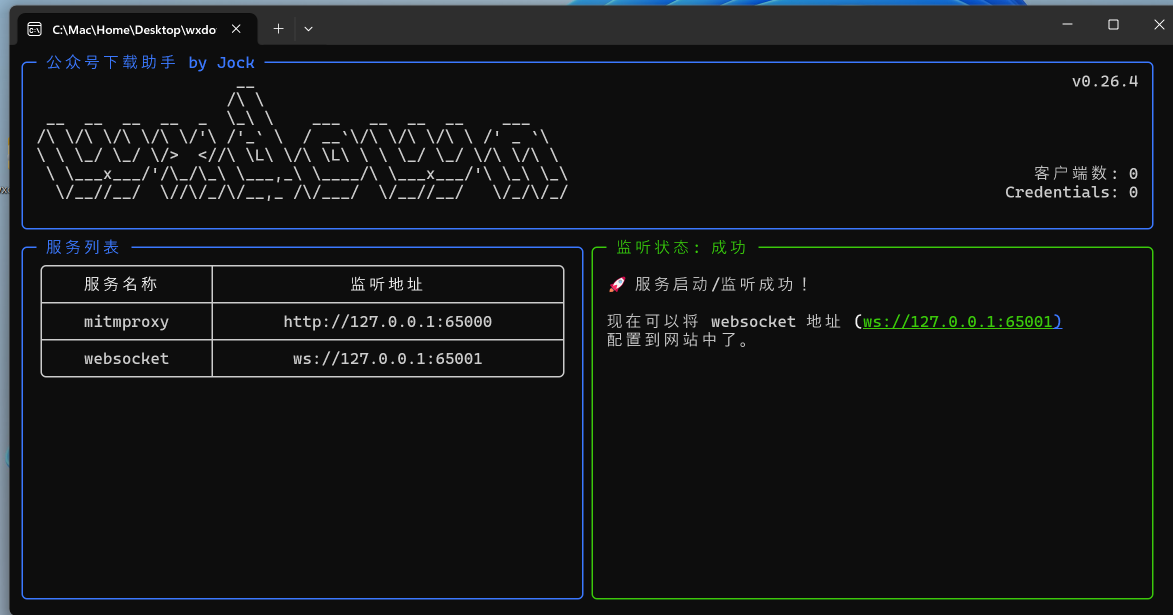Open a new tab with the plus button
The image size is (1173, 615).
(x=279, y=29)
